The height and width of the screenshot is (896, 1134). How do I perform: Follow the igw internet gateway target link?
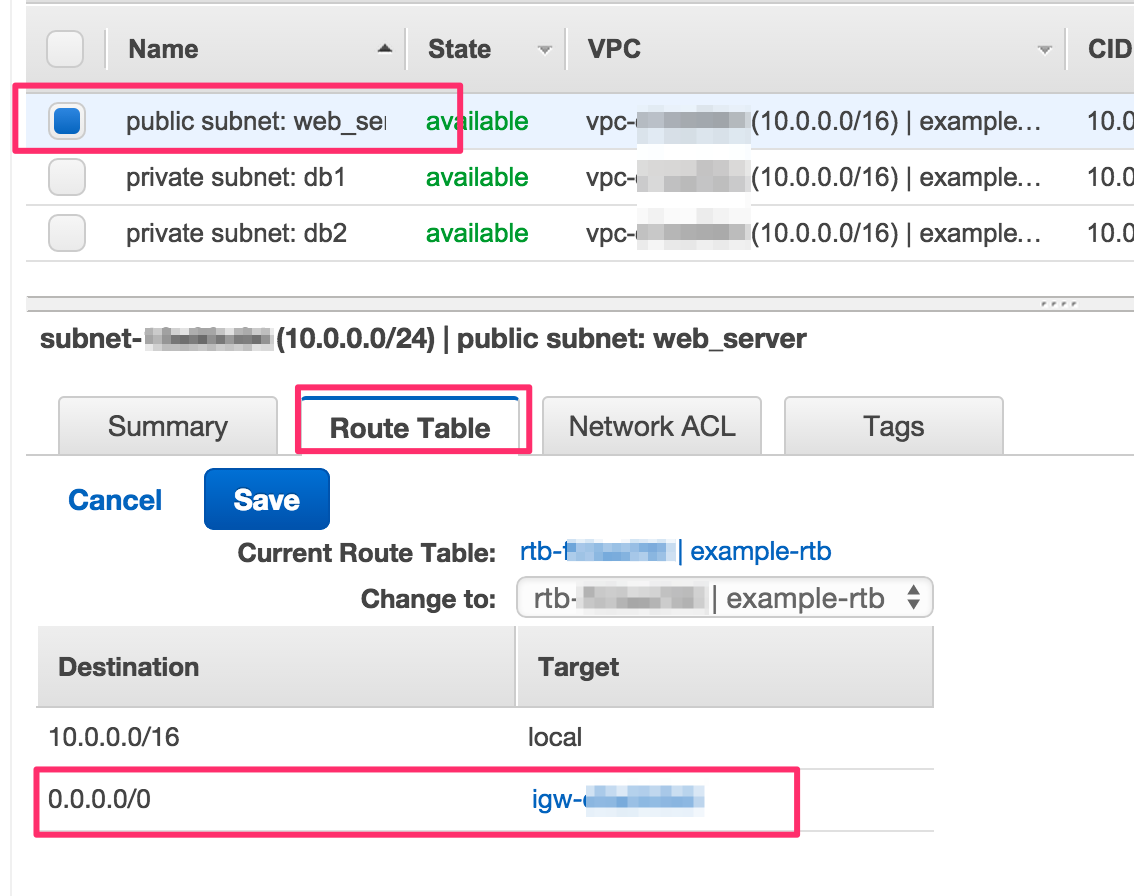coord(618,800)
